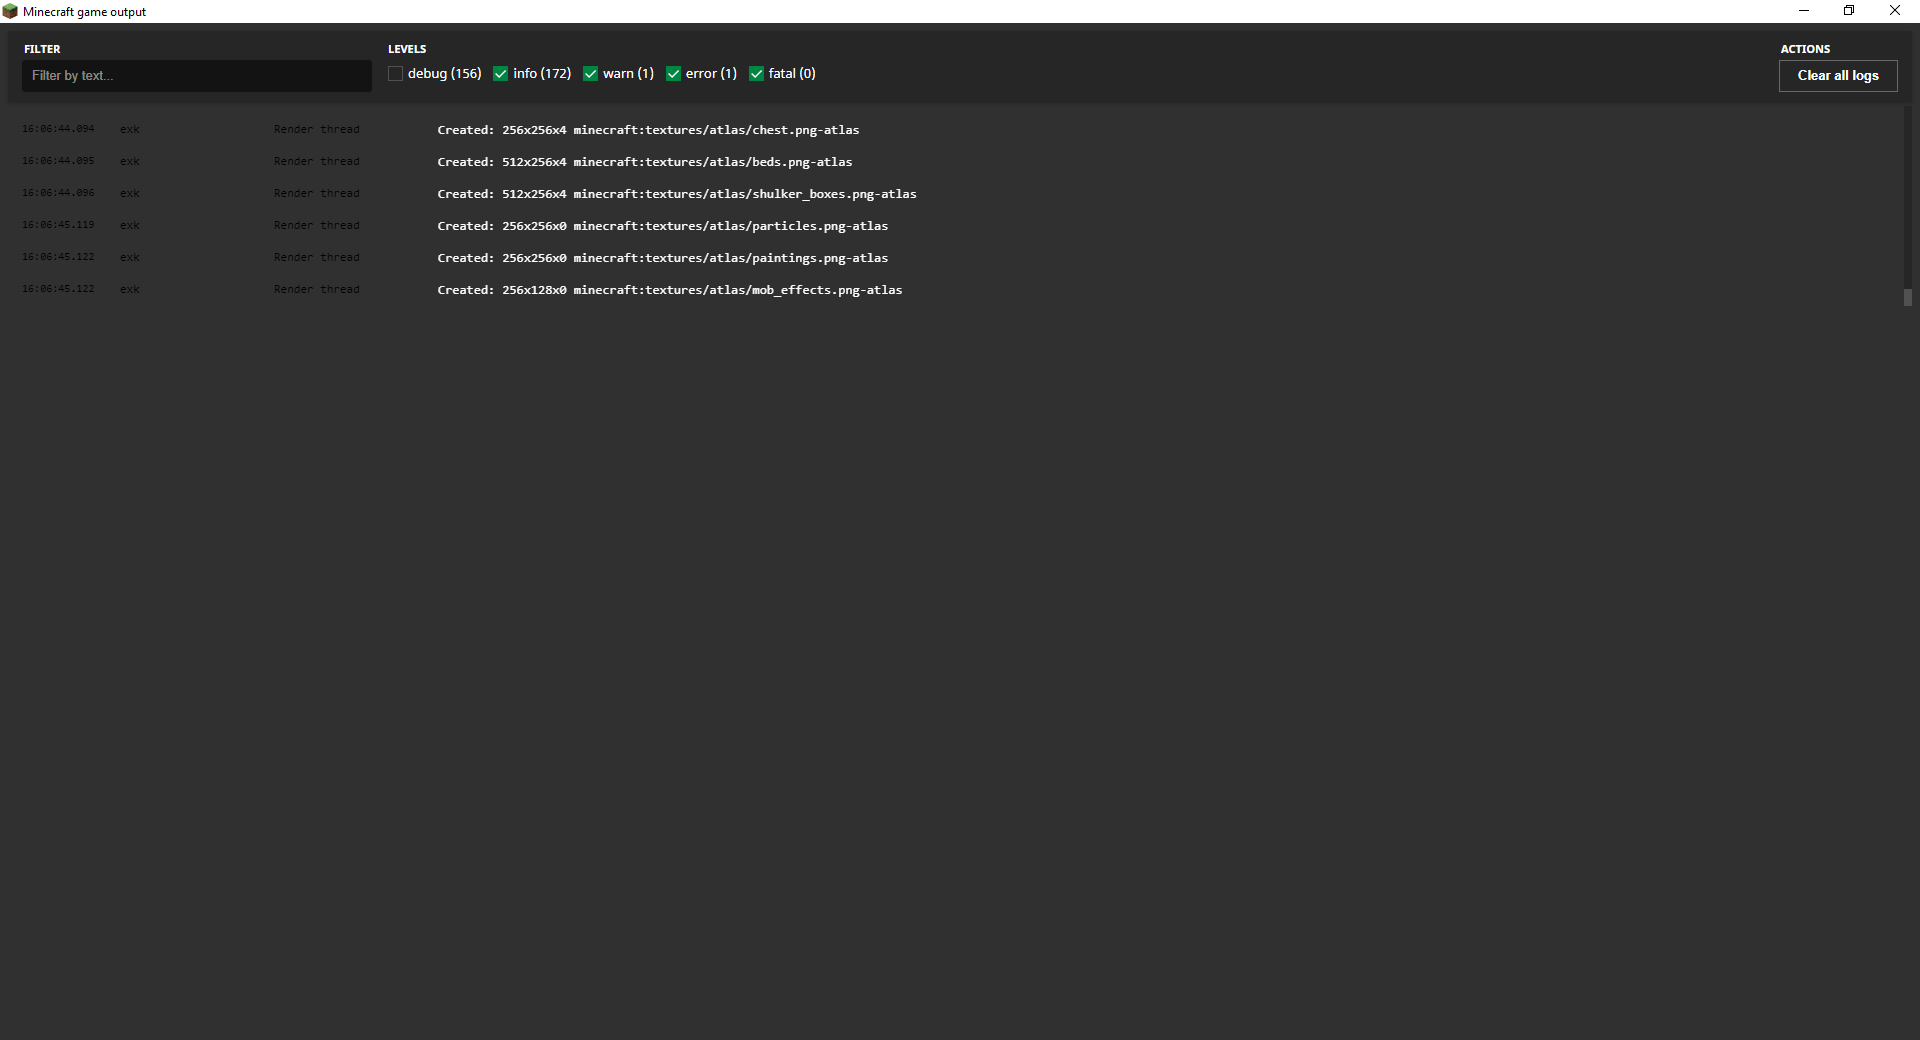Focus the Filter by text input field
The image size is (1920, 1040).
click(x=197, y=76)
